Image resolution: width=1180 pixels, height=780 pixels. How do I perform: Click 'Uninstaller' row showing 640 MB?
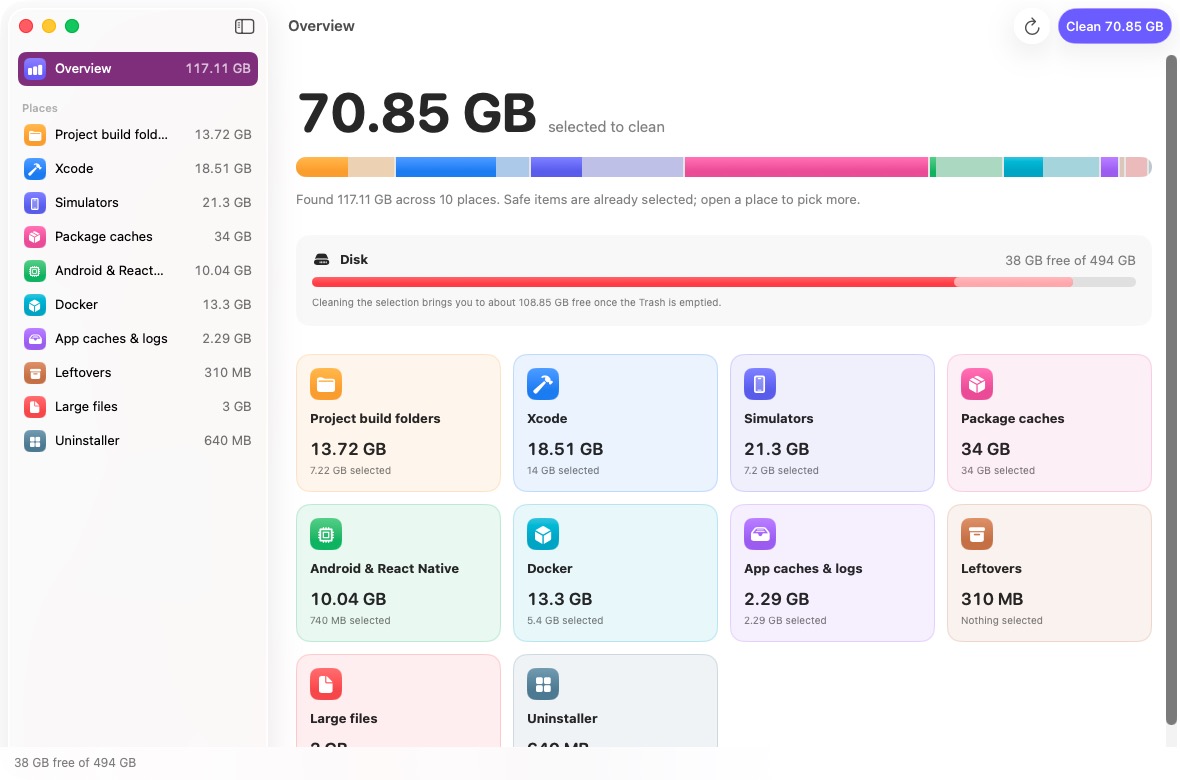coord(138,440)
